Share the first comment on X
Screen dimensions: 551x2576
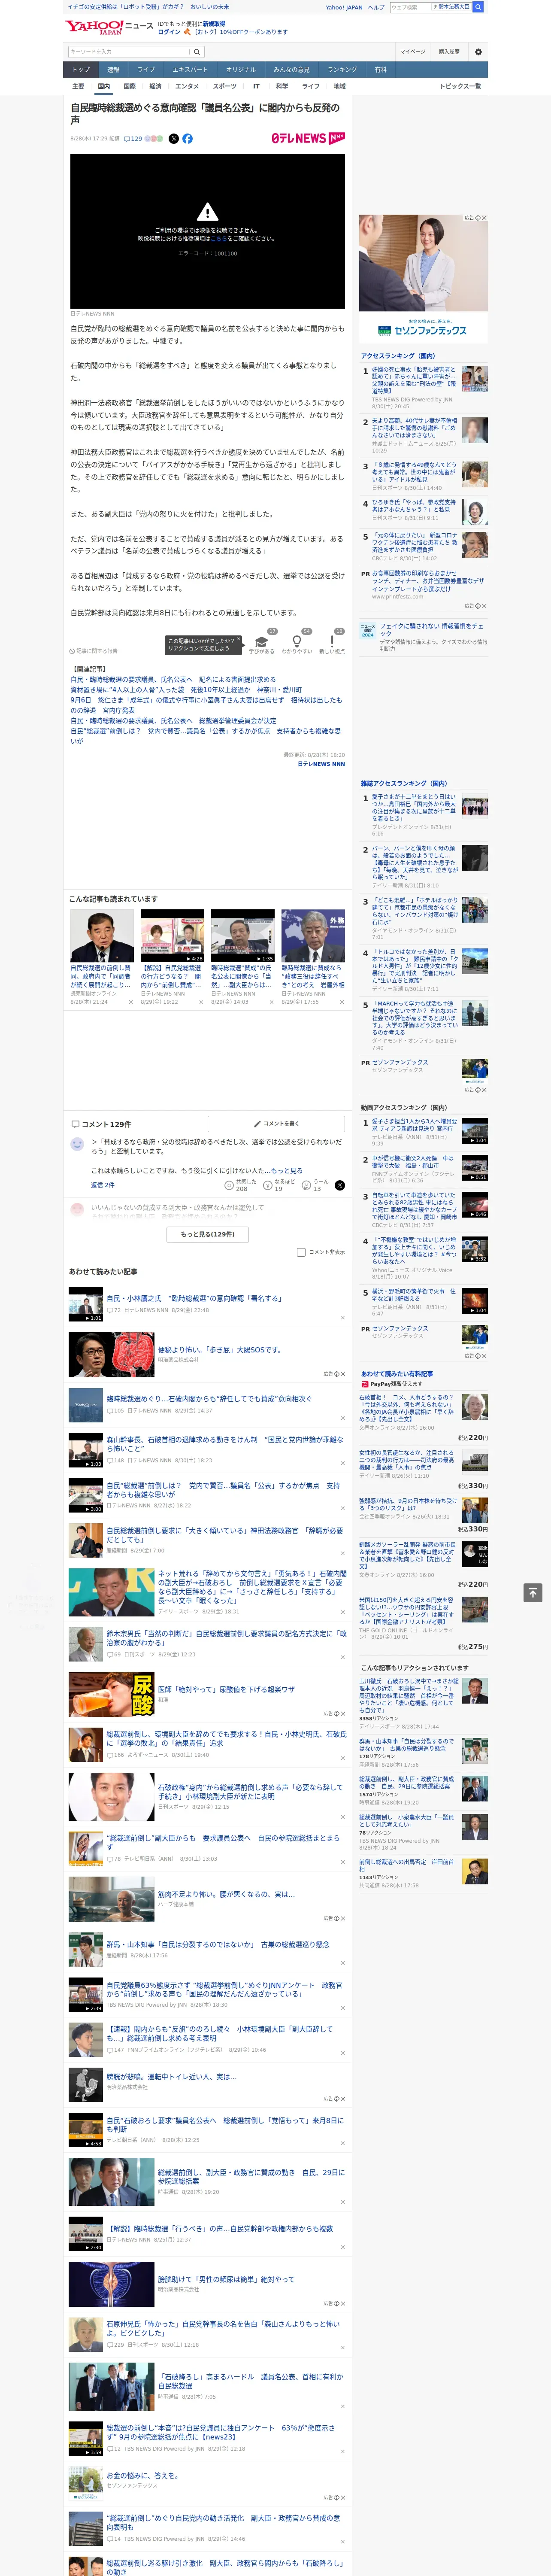click(x=340, y=1185)
